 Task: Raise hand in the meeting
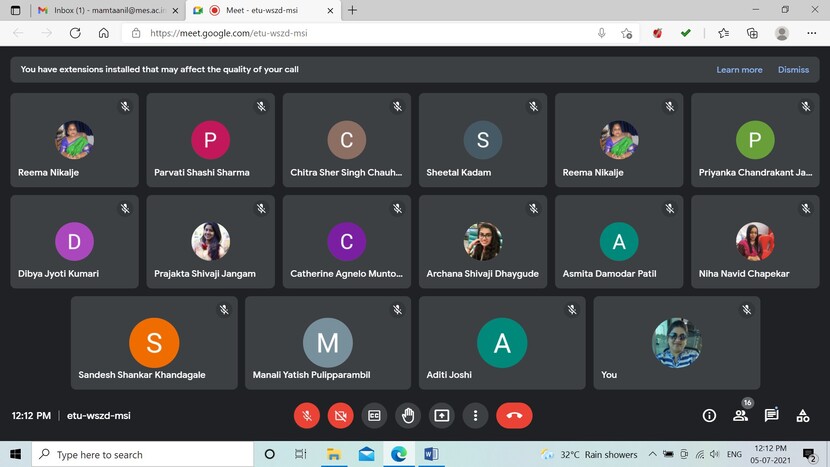408,415
